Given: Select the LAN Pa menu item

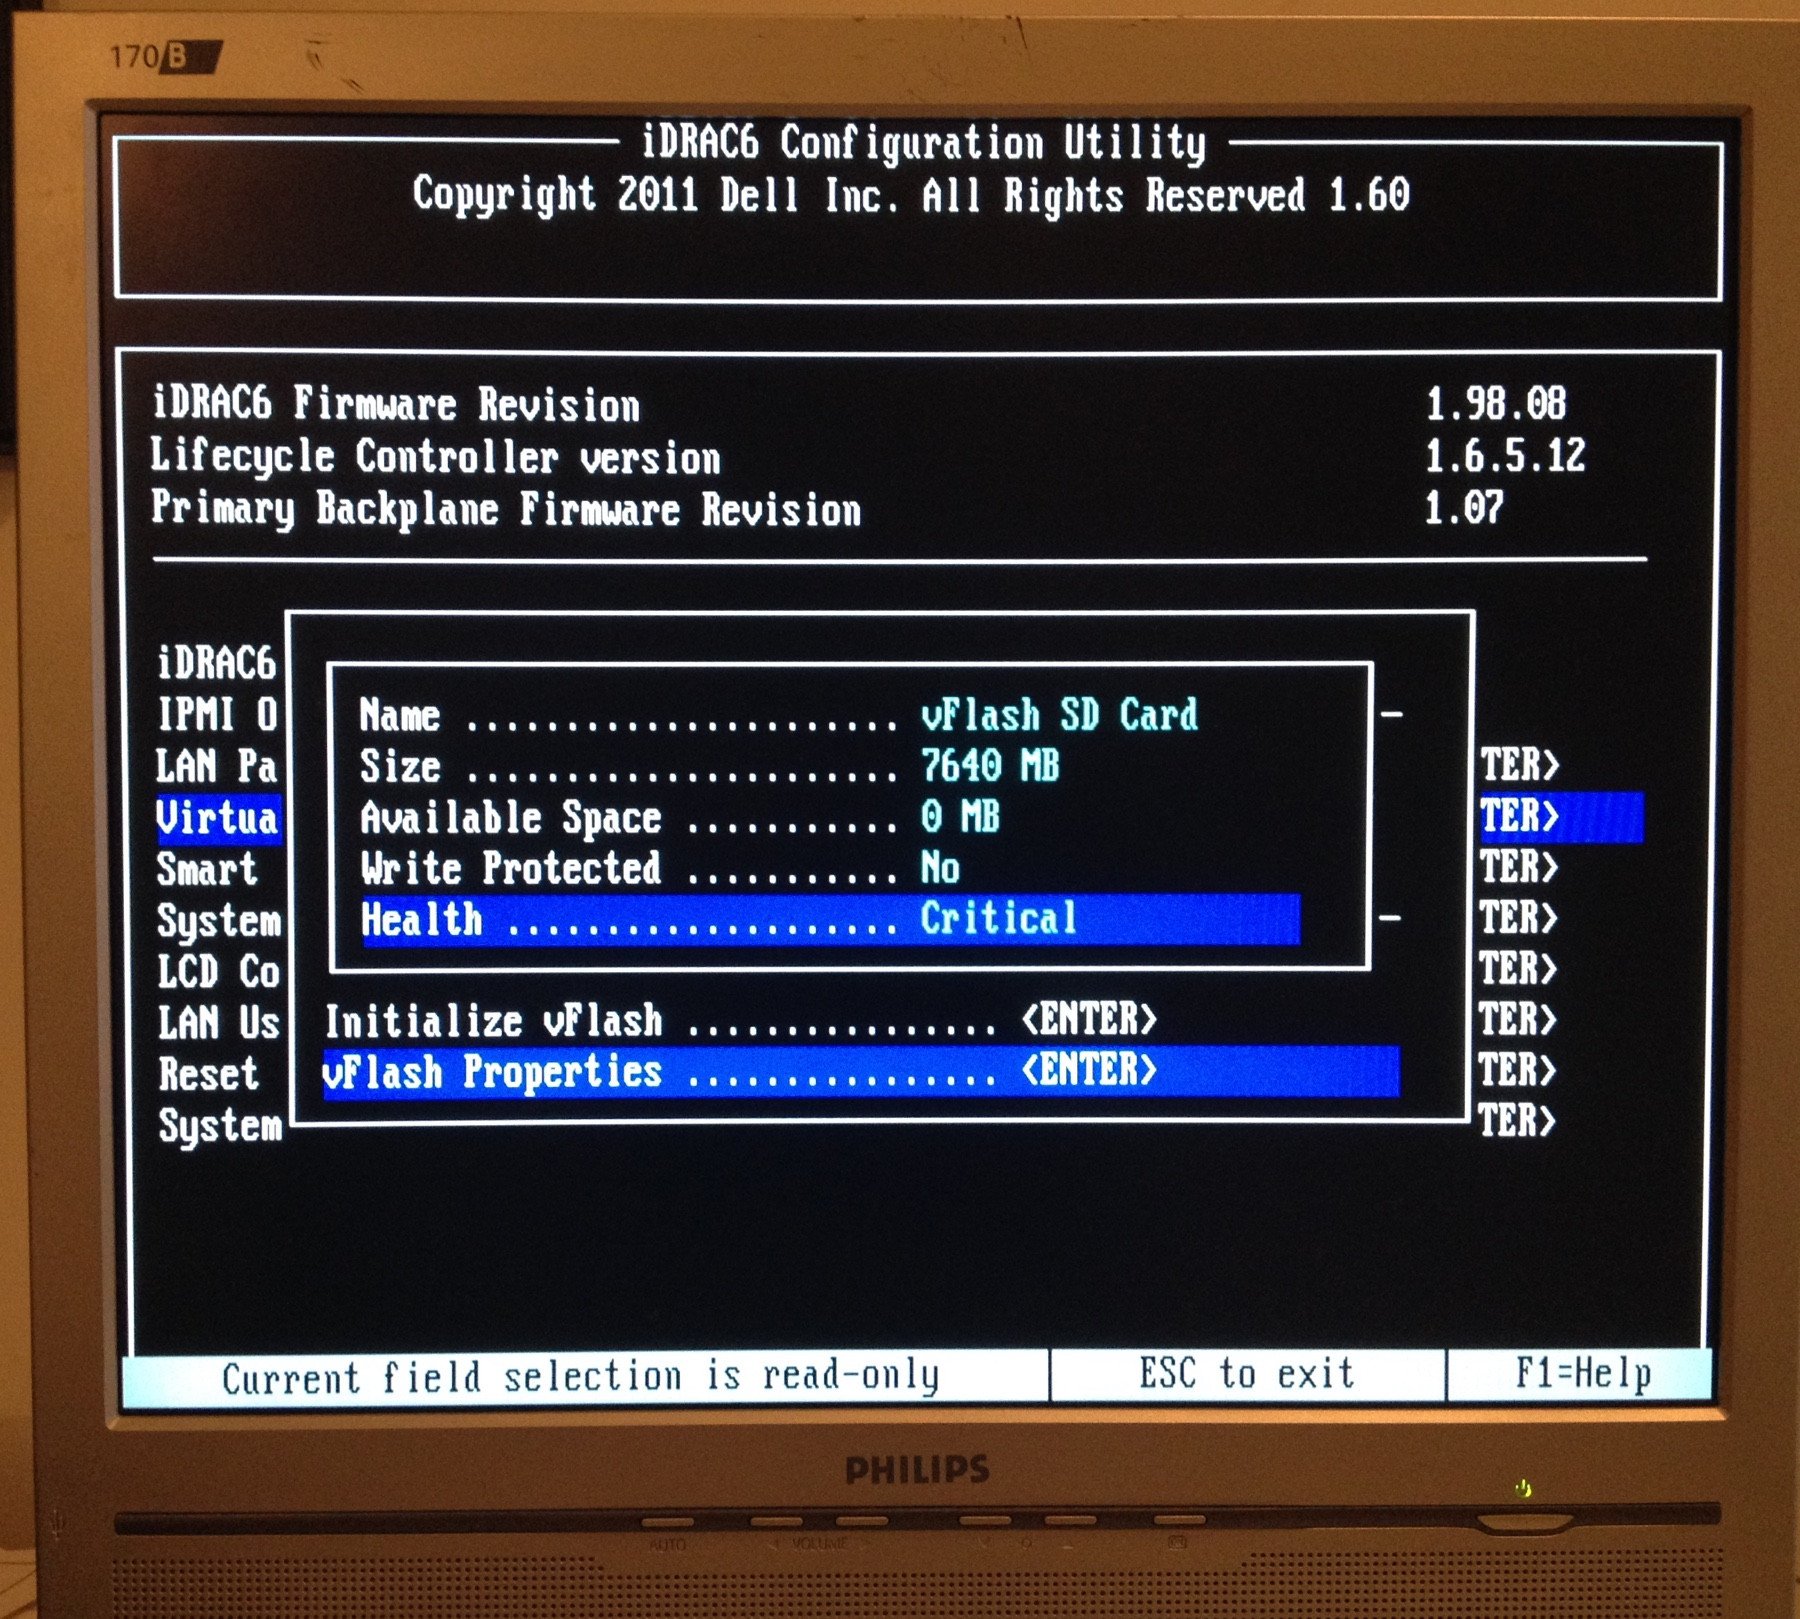Looking at the screenshot, I should click(217, 766).
